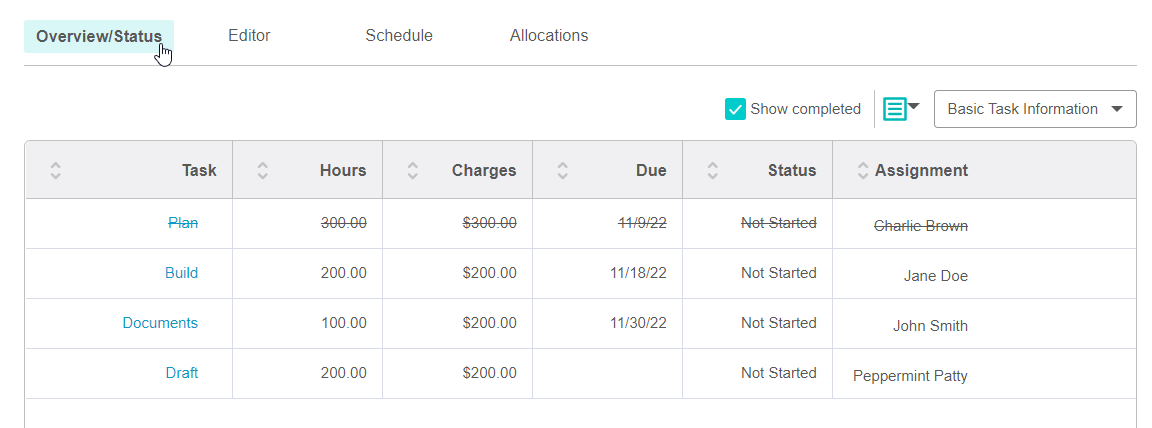Image resolution: width=1152 pixels, height=428 pixels.
Task: Expand the Basic Task Information dropdown
Action: coord(1035,109)
